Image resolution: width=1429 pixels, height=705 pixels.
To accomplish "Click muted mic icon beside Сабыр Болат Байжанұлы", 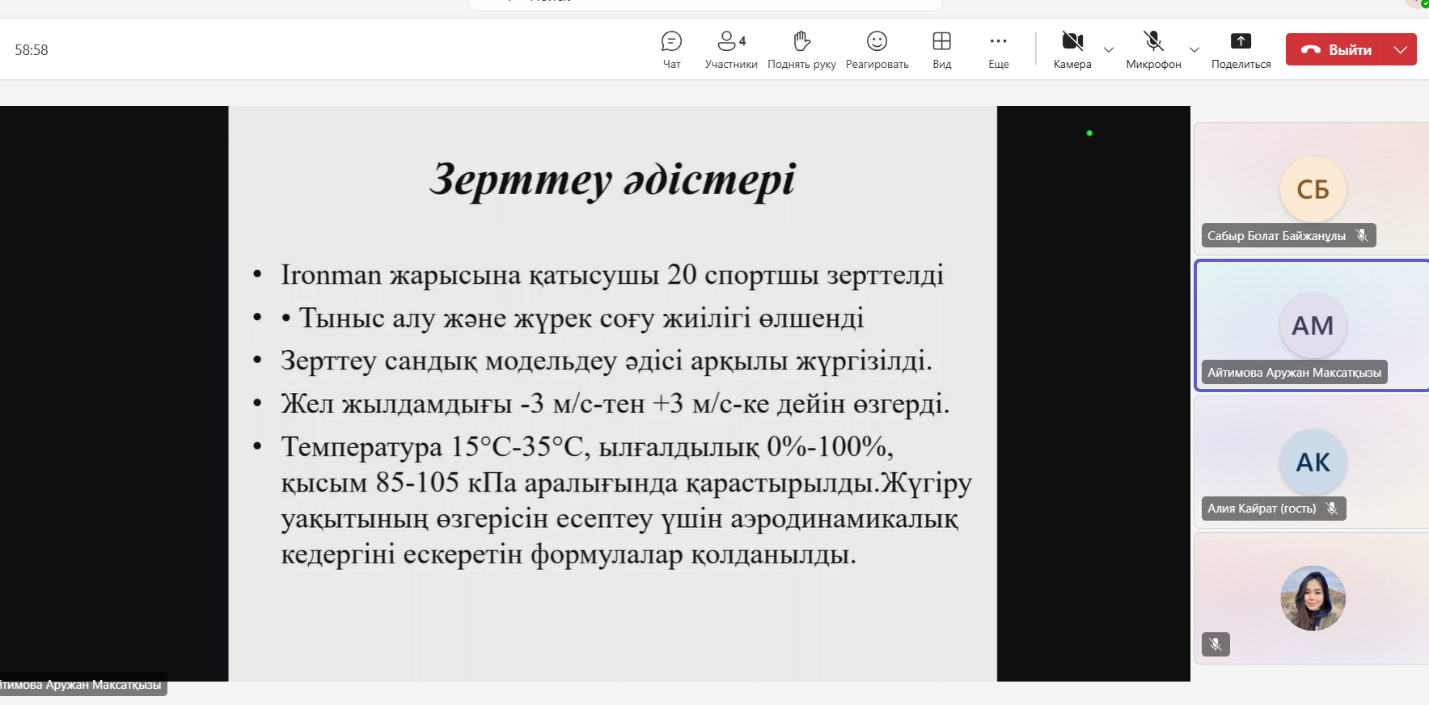I will click(x=1361, y=236).
